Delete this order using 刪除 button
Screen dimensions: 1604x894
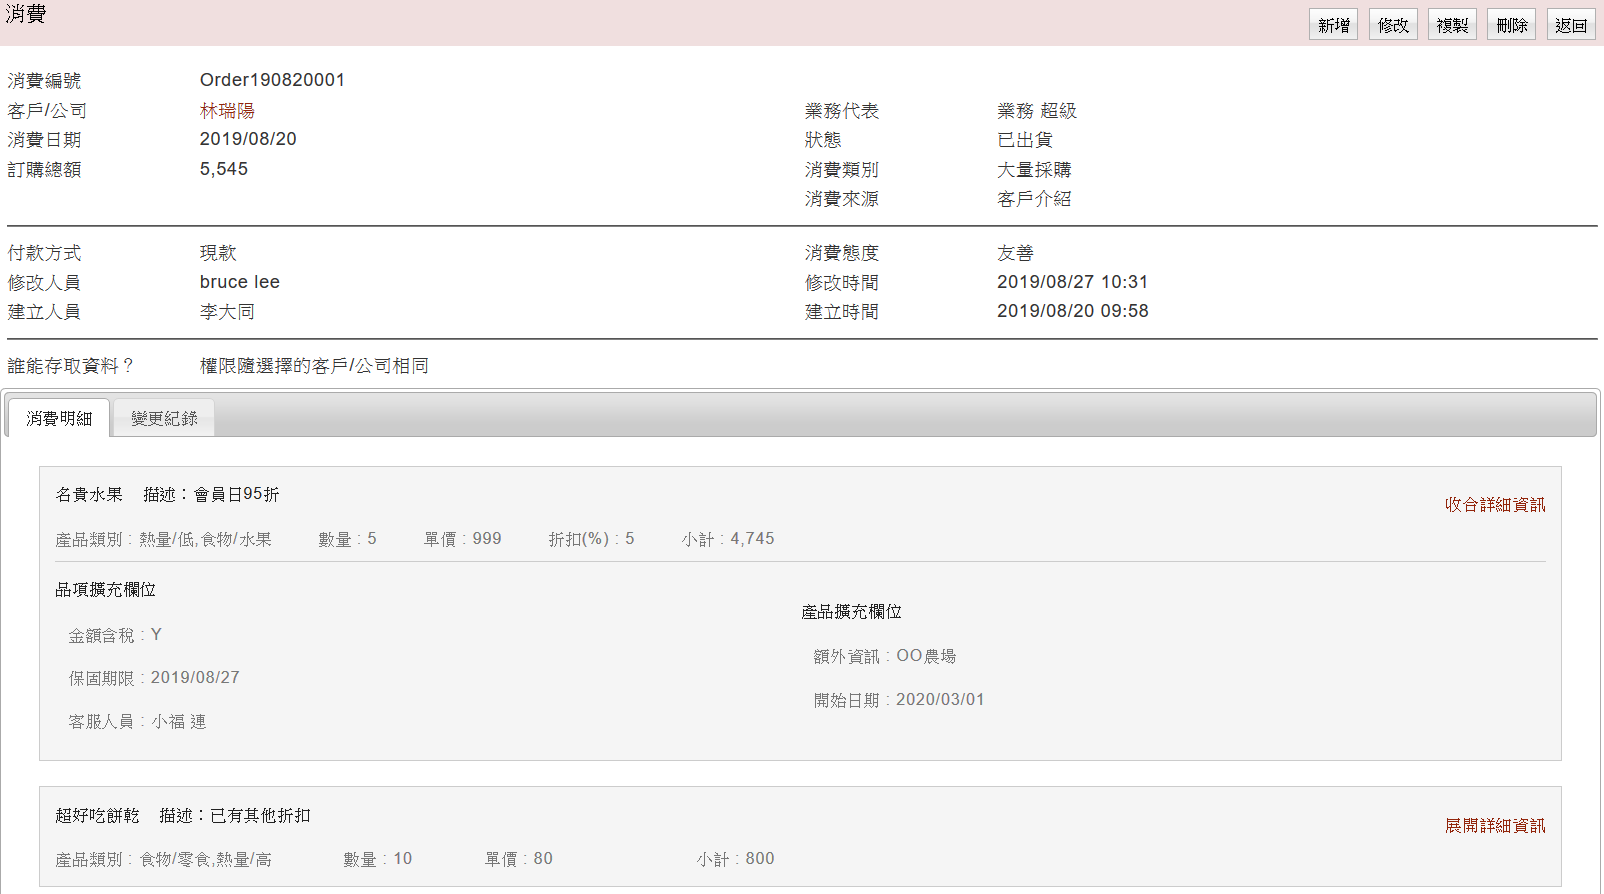click(x=1511, y=25)
